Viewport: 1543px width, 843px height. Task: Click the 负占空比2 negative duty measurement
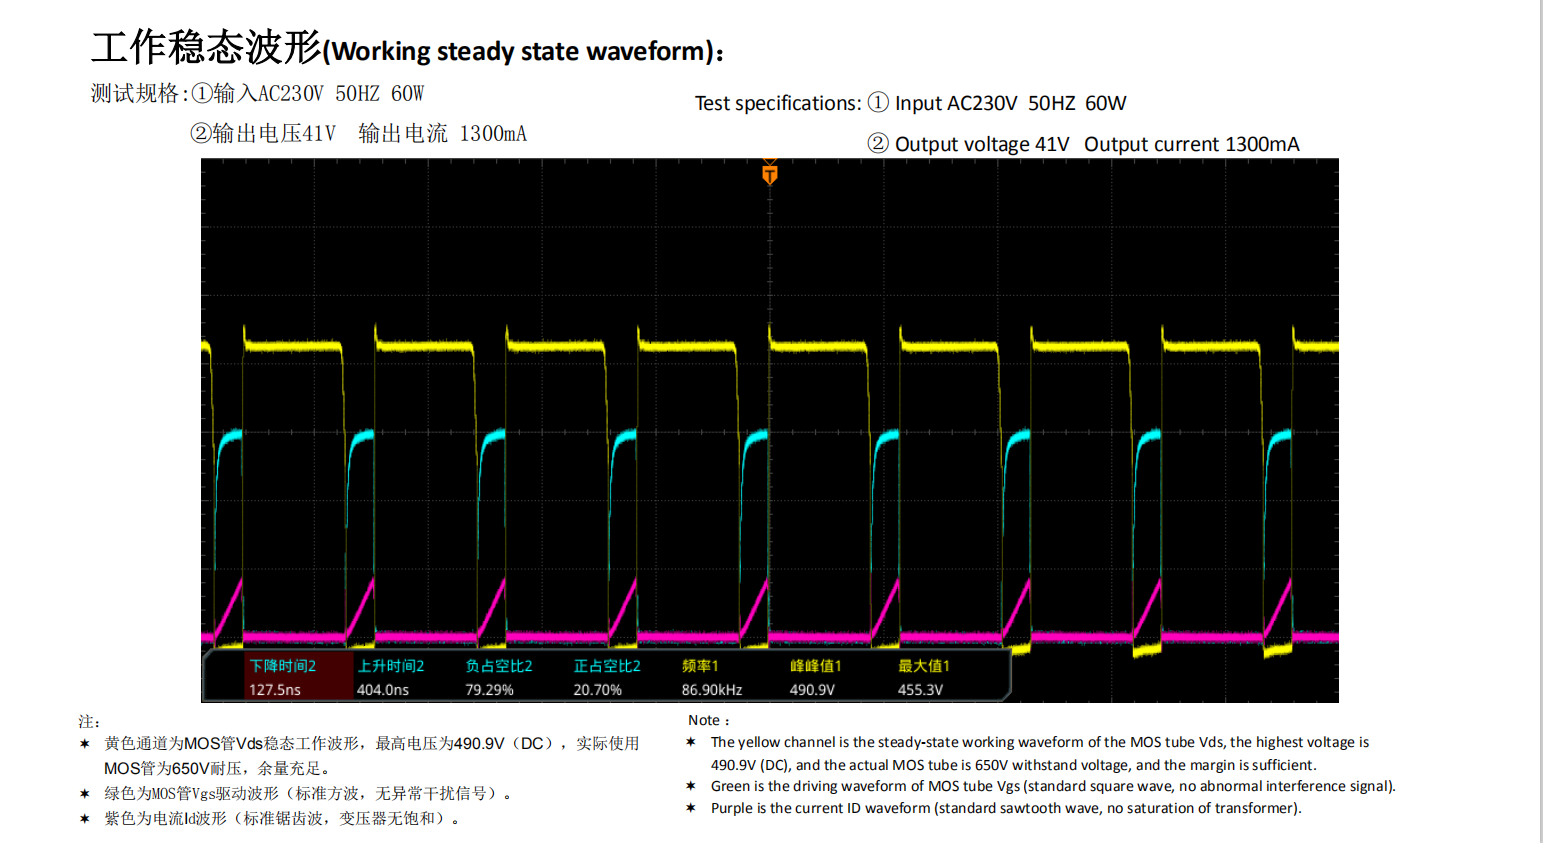[499, 666]
